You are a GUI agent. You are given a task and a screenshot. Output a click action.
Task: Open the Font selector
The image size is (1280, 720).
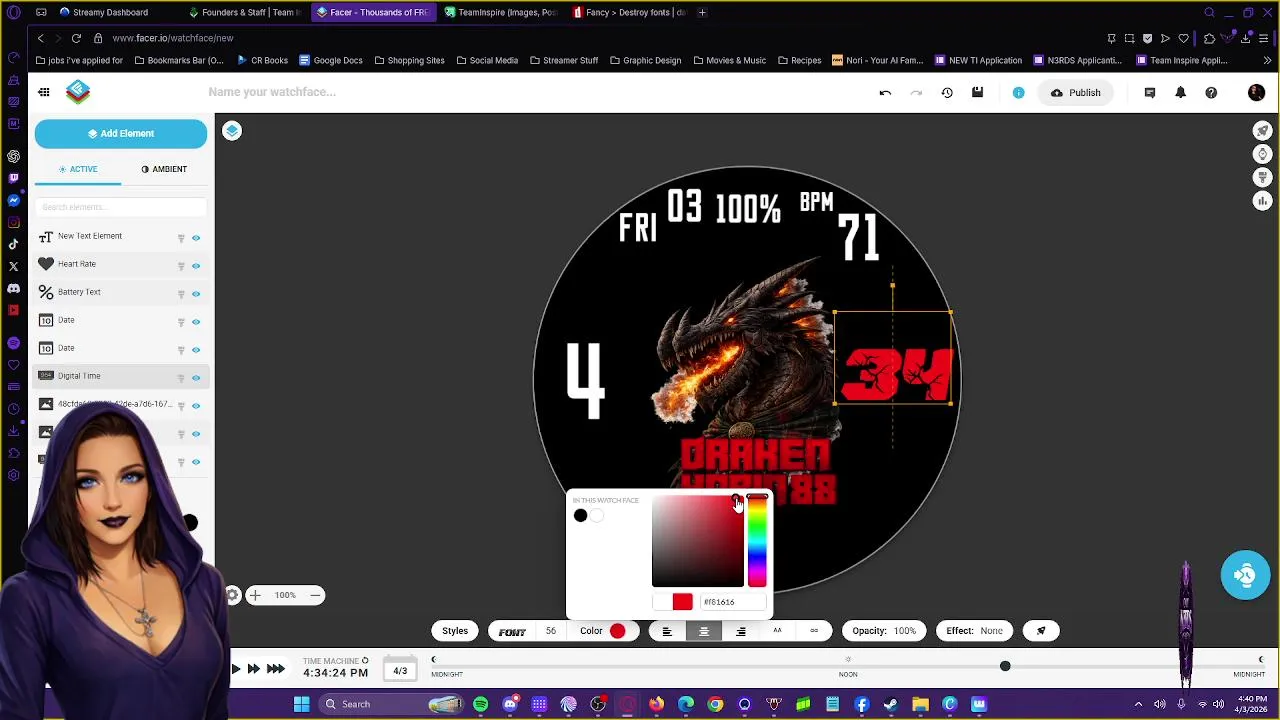click(x=512, y=631)
